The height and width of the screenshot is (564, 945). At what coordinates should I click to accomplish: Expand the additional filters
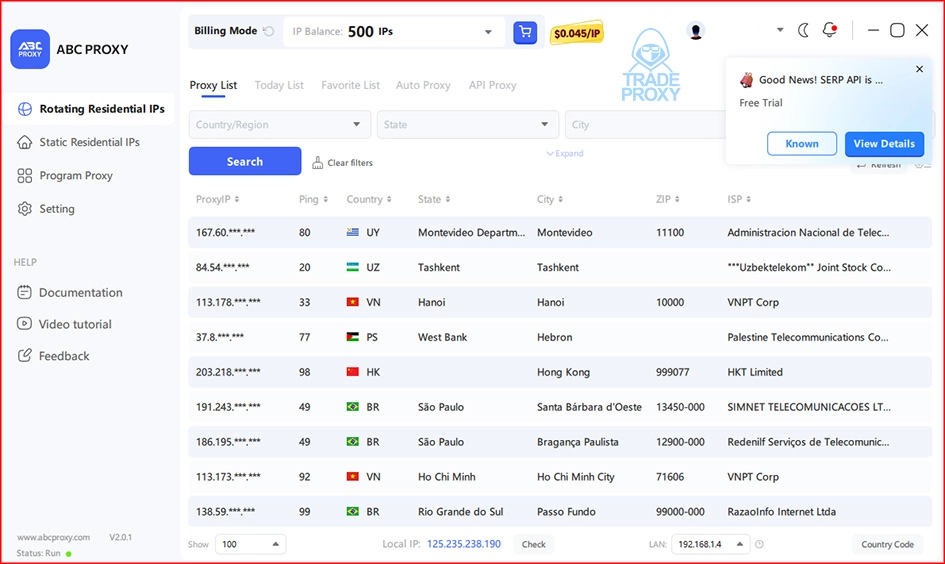point(565,154)
